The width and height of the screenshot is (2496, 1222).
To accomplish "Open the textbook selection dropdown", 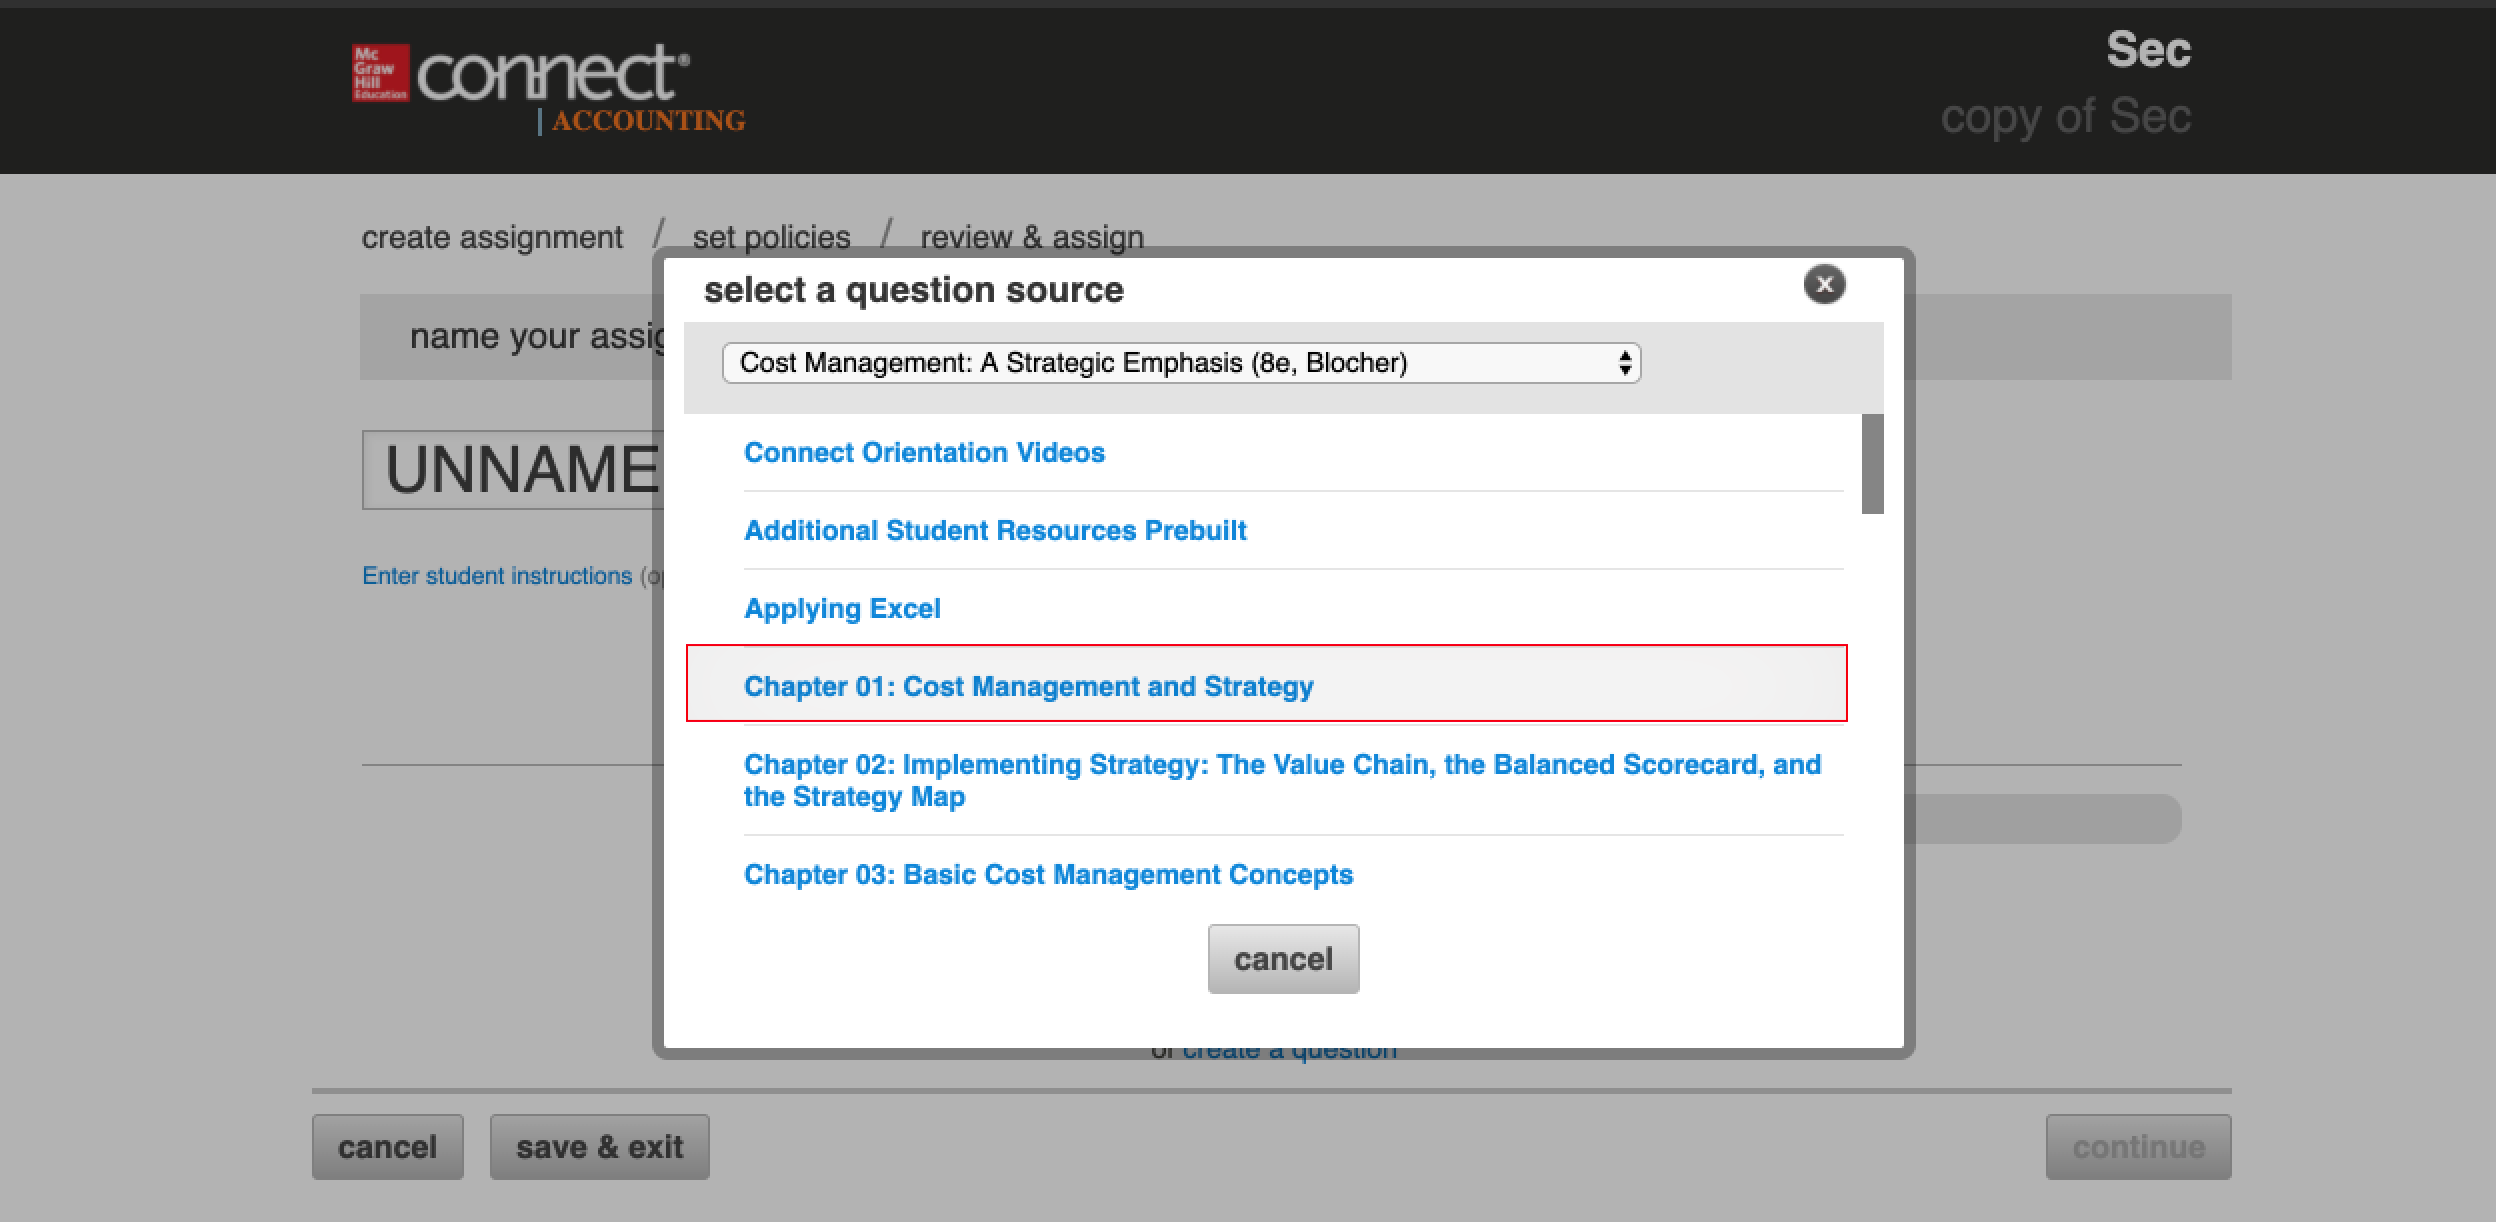I will tap(1180, 363).
